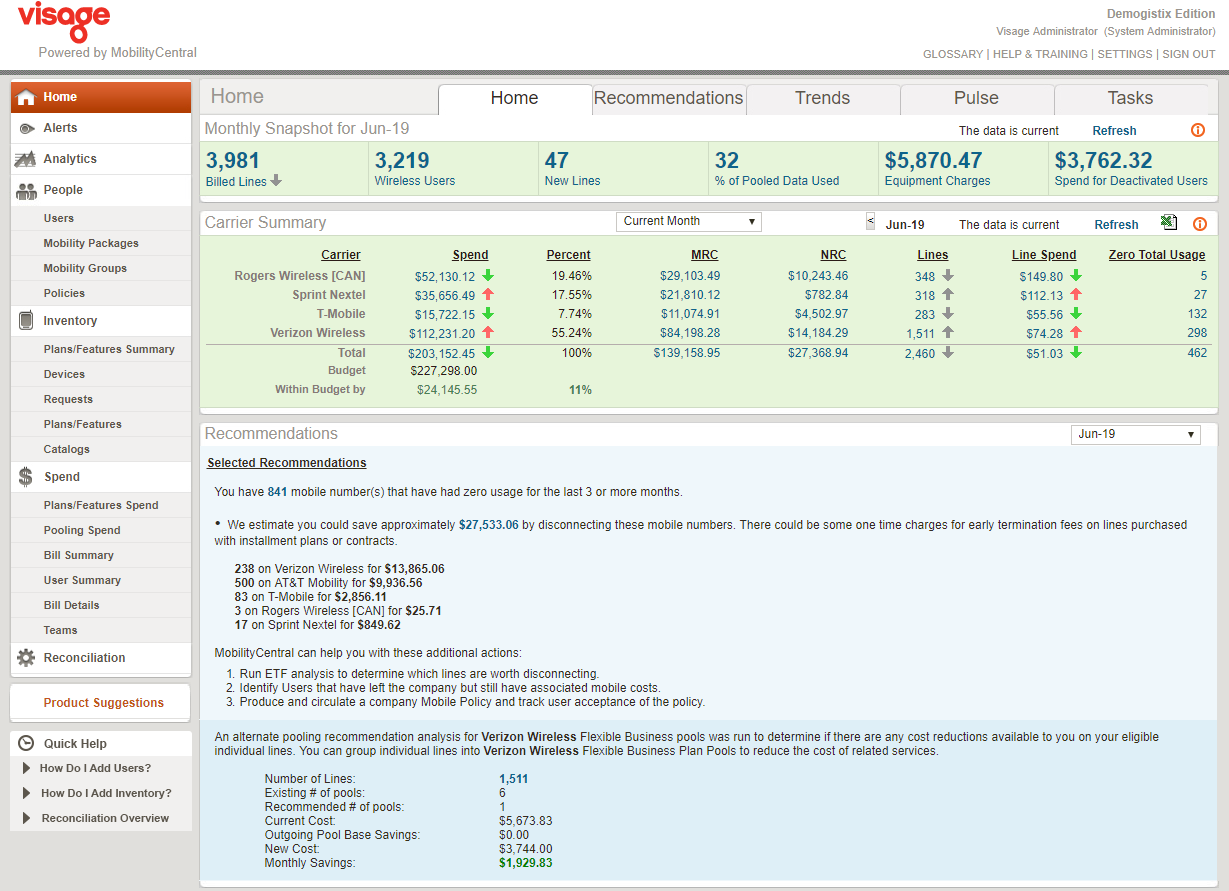Image resolution: width=1229 pixels, height=891 pixels.
Task: Open the Current Month period dropdown
Action: point(688,222)
